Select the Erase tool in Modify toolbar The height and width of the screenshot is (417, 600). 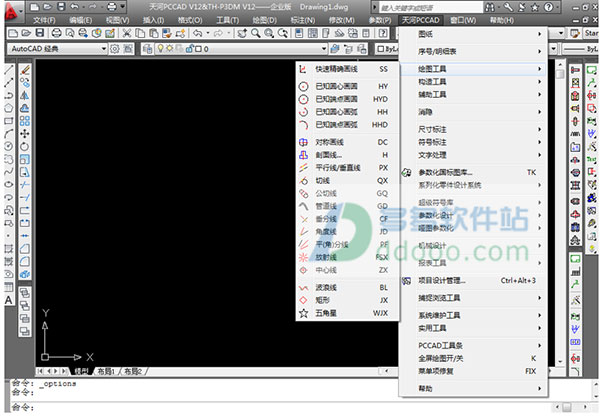pos(25,70)
